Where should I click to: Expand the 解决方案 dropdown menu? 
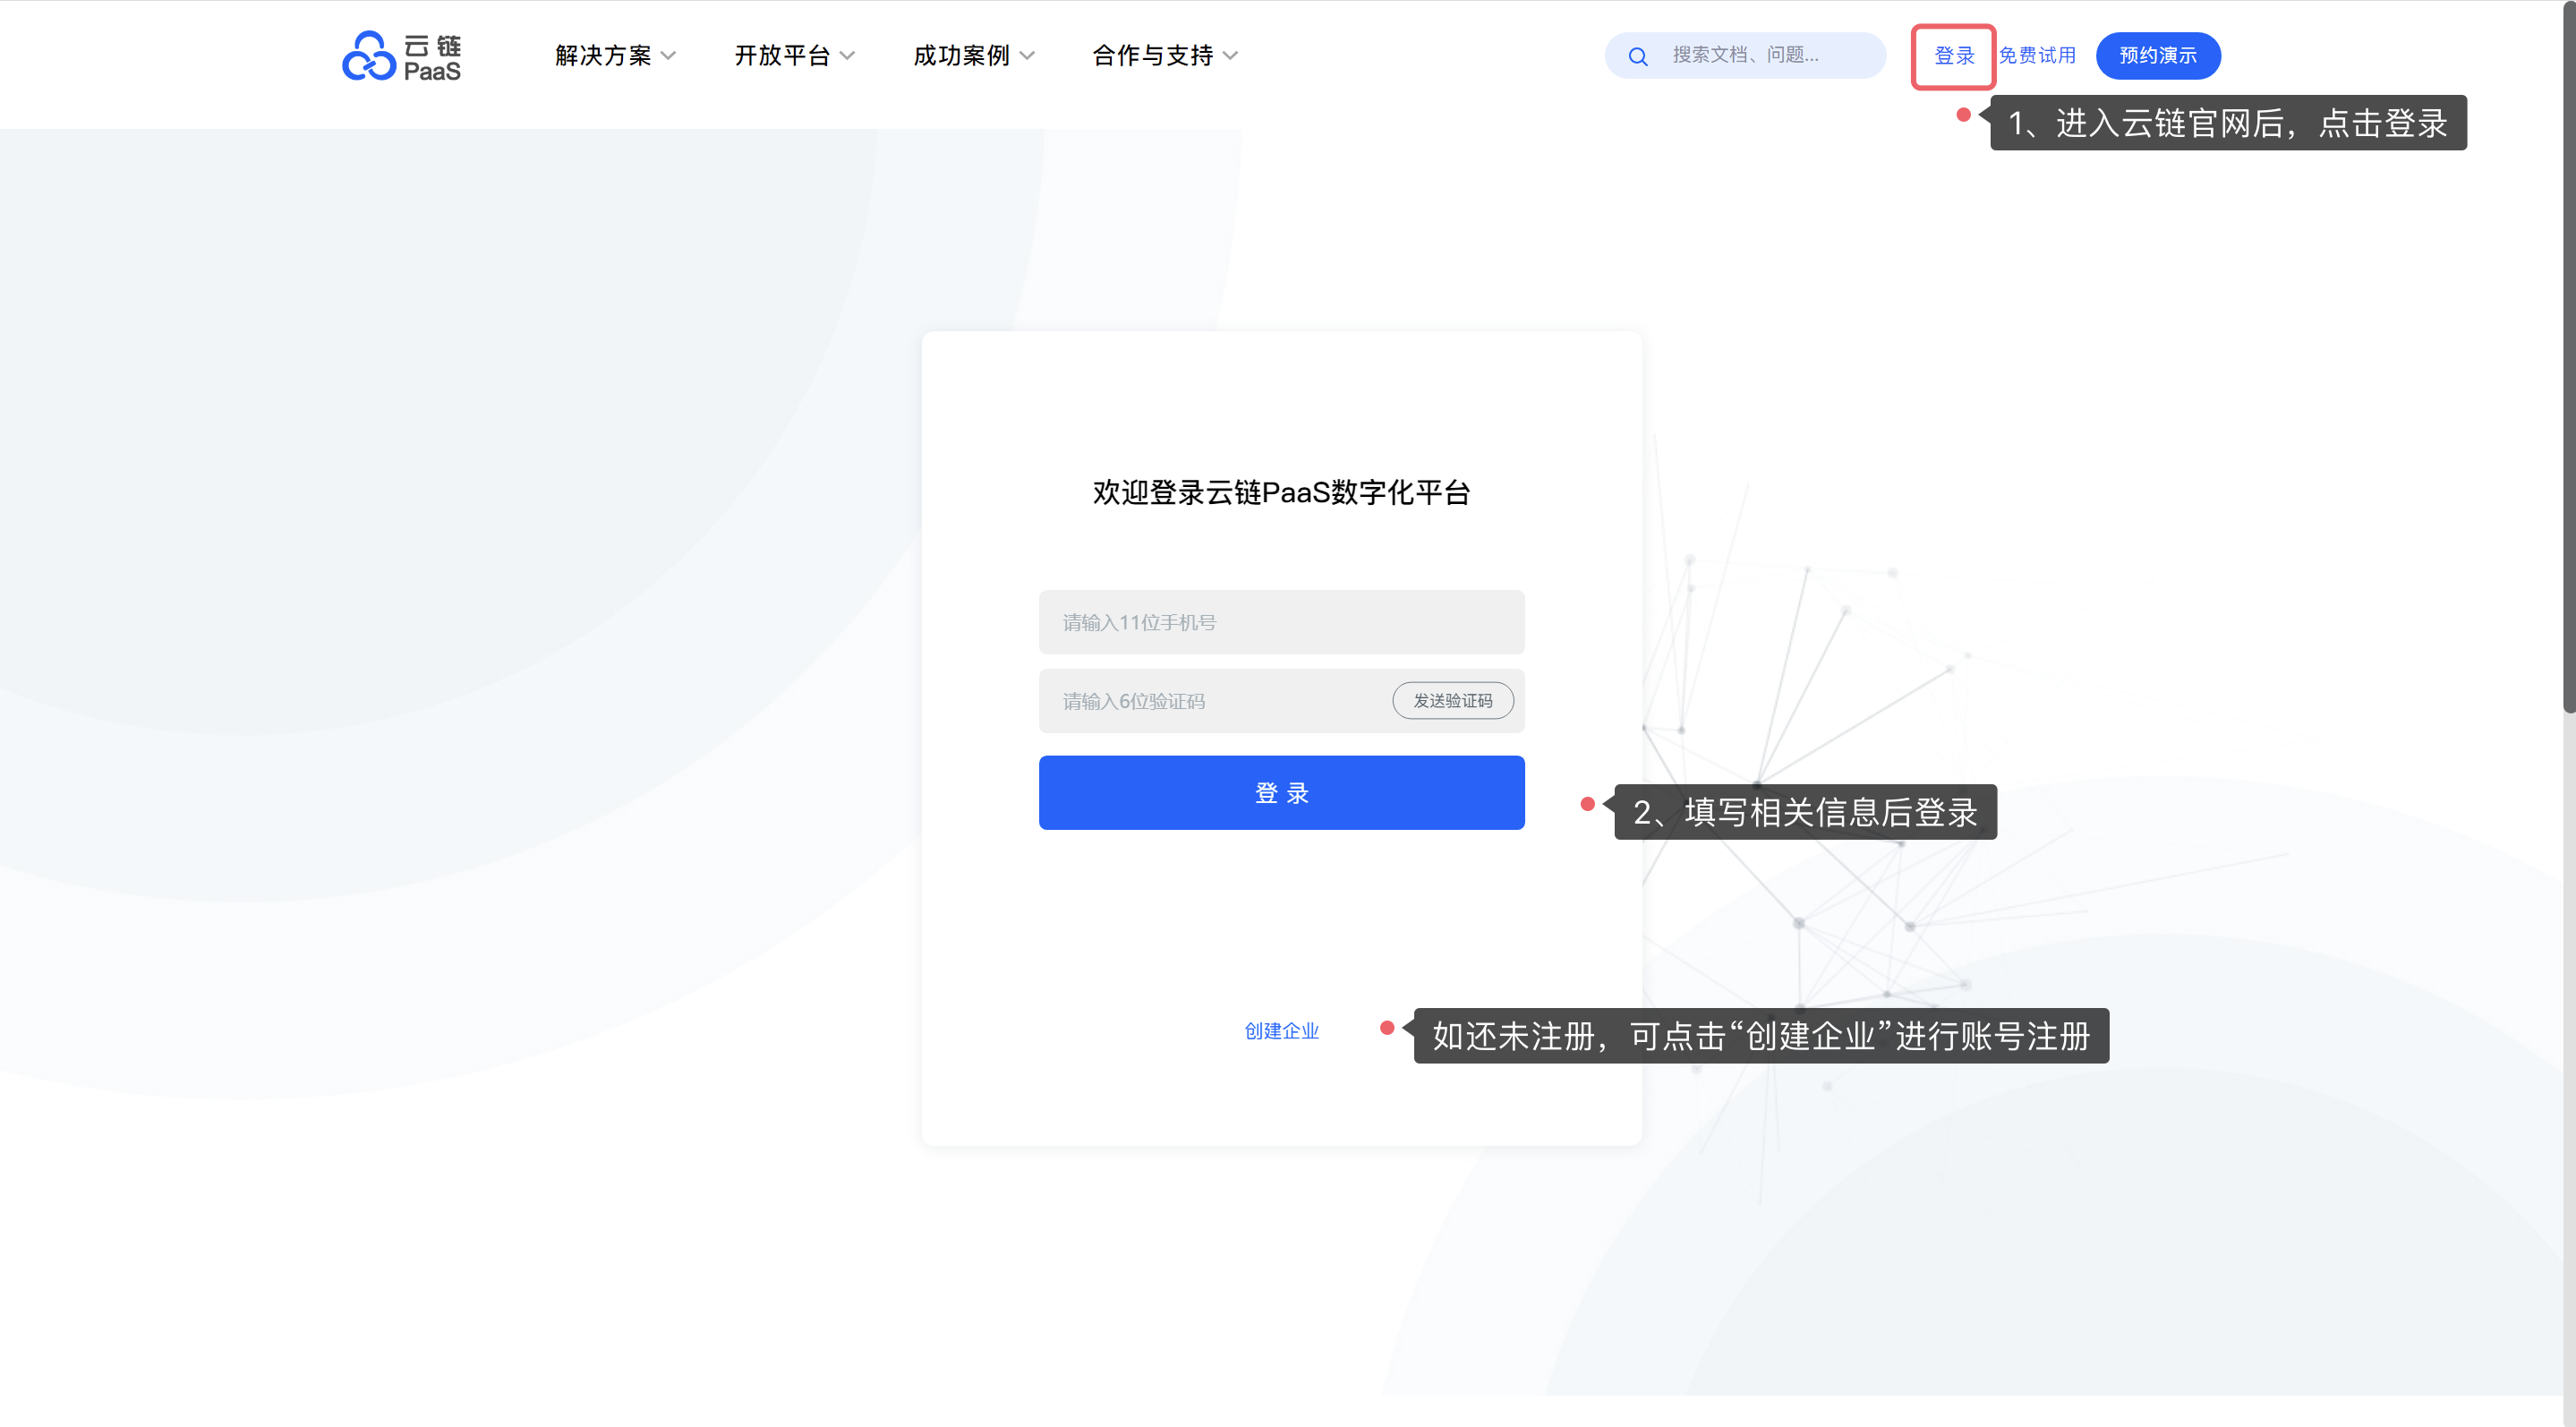(x=603, y=56)
